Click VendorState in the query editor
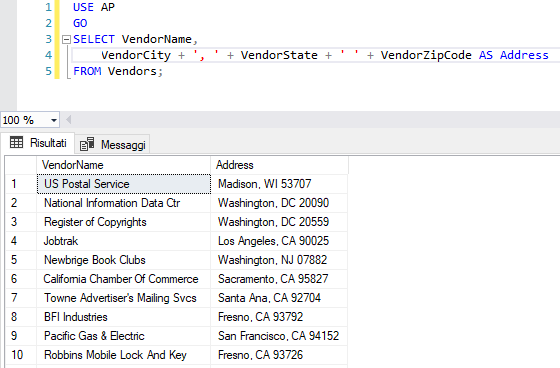This screenshot has width=560, height=368. 279,55
